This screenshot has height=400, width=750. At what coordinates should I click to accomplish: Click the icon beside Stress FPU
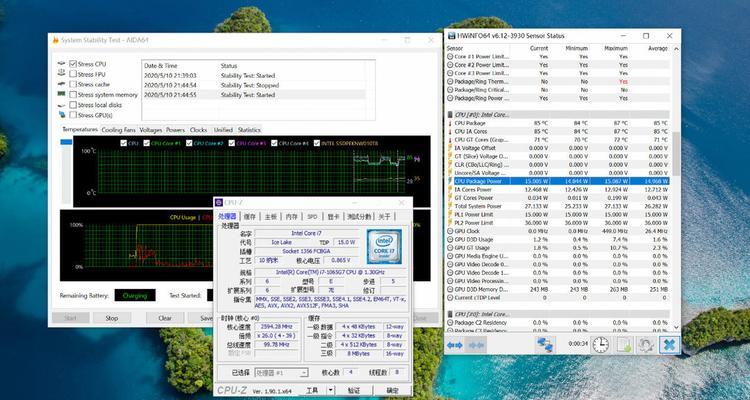[x=61, y=74]
